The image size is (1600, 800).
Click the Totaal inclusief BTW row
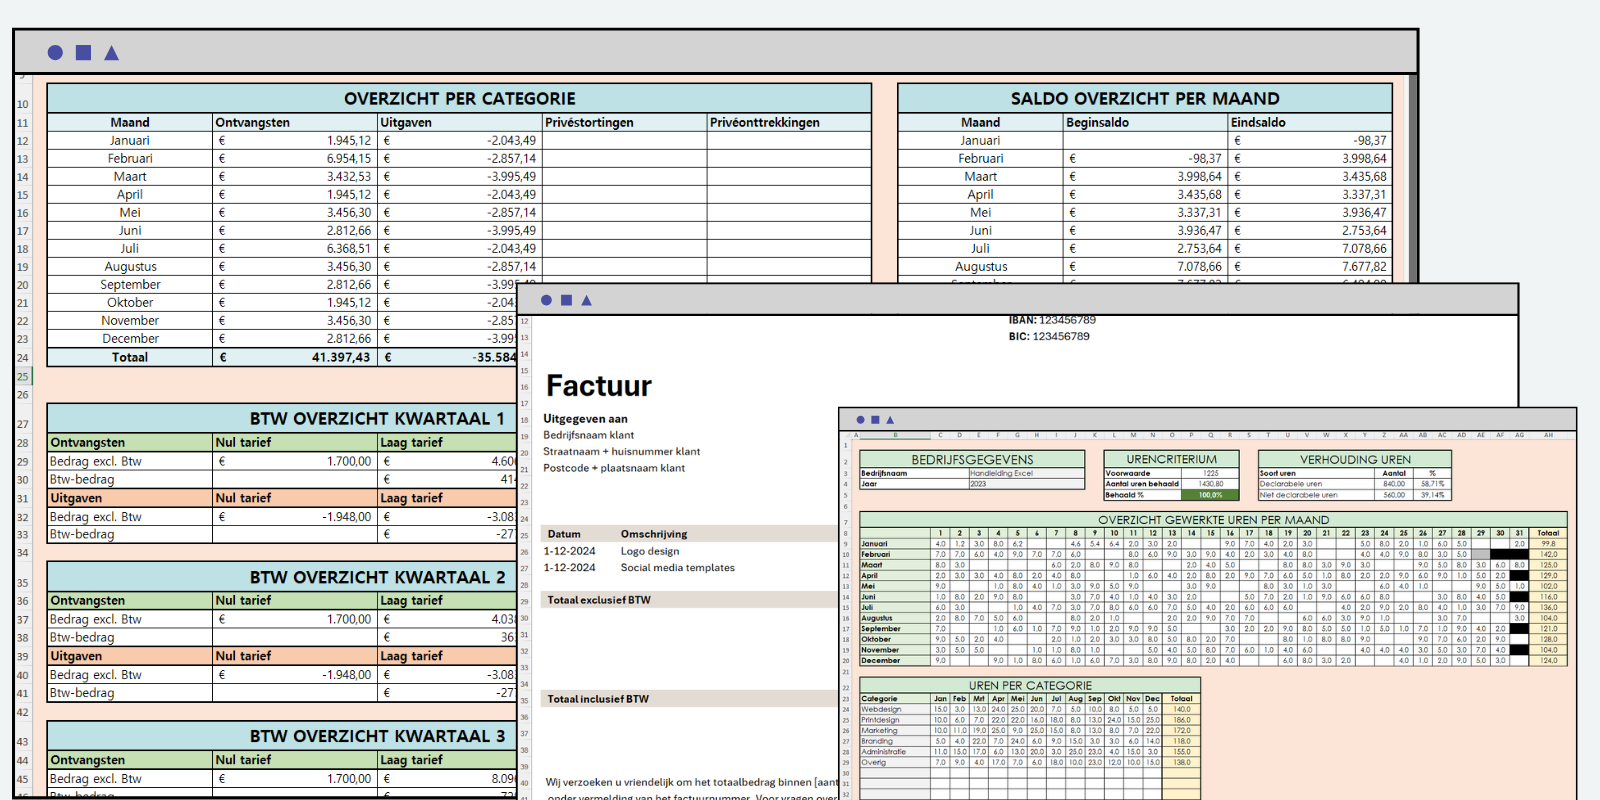[x=598, y=699]
